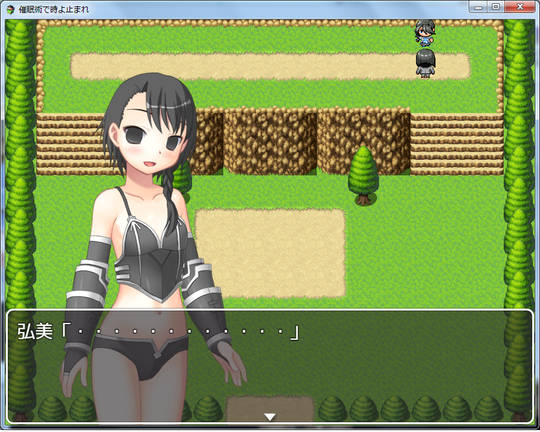Click the large square sand patch in center
Screen dimensions: 540x432
pos(271,253)
